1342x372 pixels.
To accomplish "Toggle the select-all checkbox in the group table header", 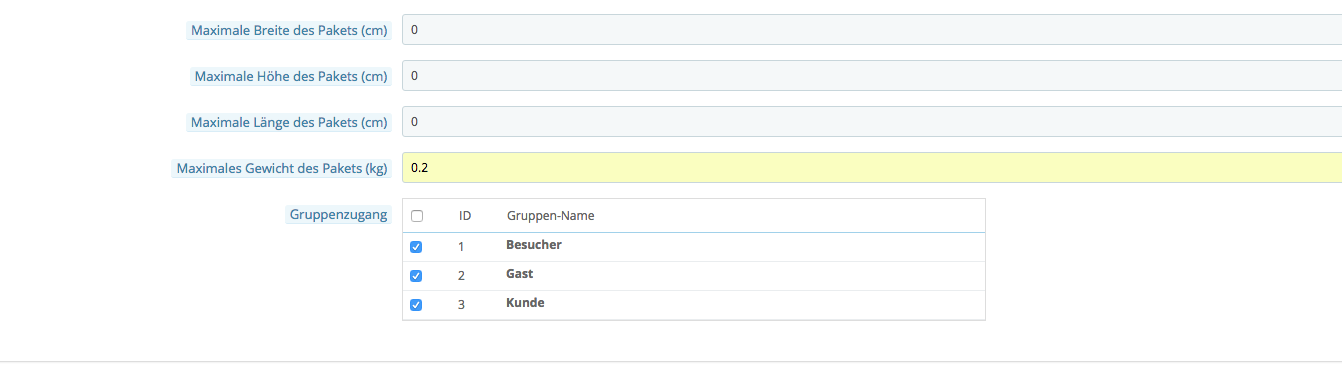I will (x=417, y=216).
